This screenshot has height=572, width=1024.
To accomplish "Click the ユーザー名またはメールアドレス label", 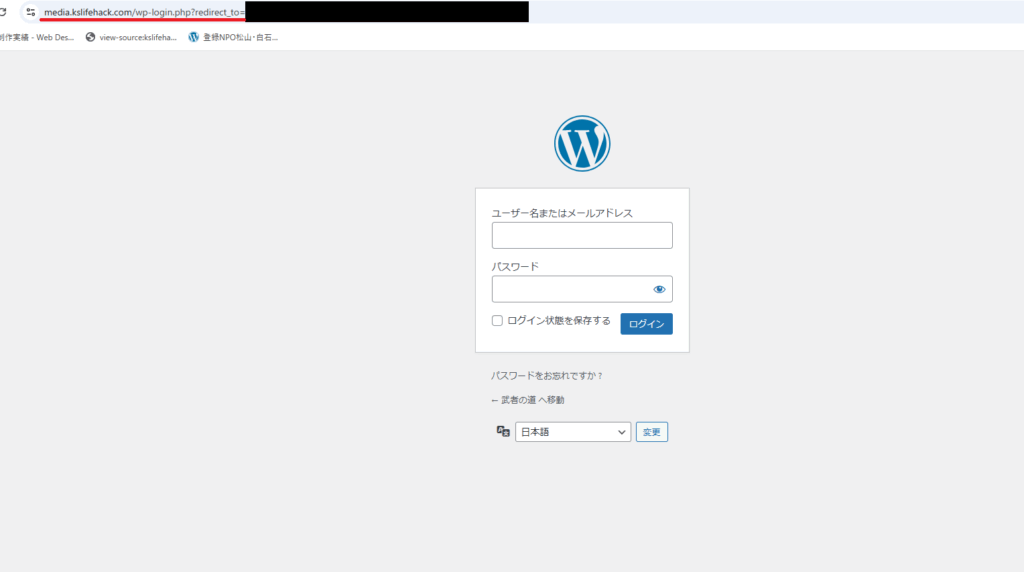I will (562, 213).
